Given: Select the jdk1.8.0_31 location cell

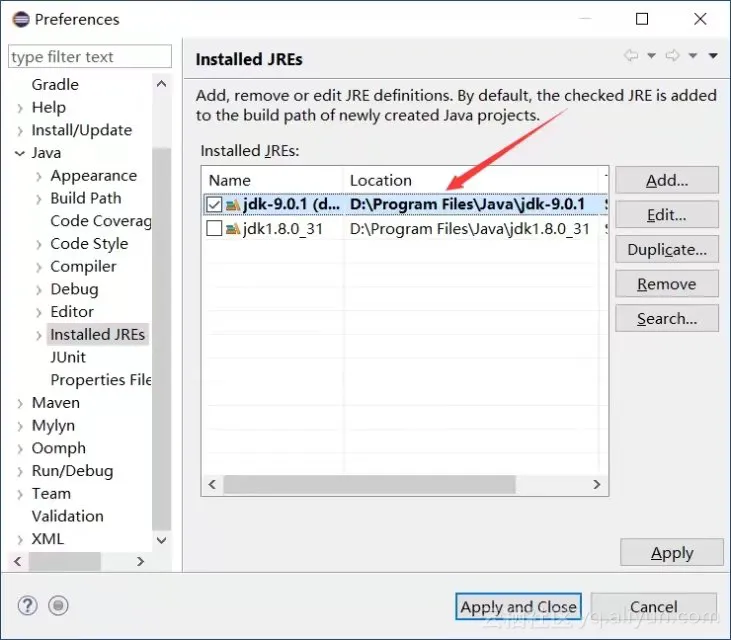Looking at the screenshot, I should [469, 229].
